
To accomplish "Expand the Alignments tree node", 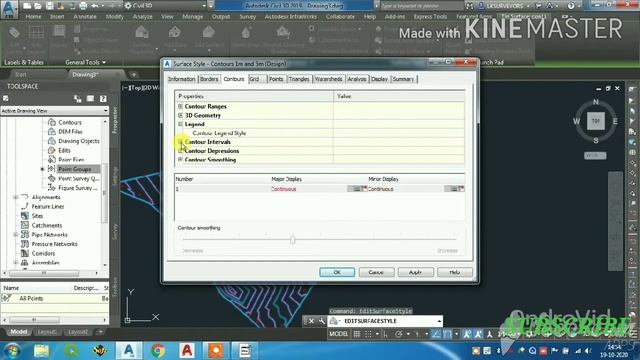I will (x=16, y=197).
